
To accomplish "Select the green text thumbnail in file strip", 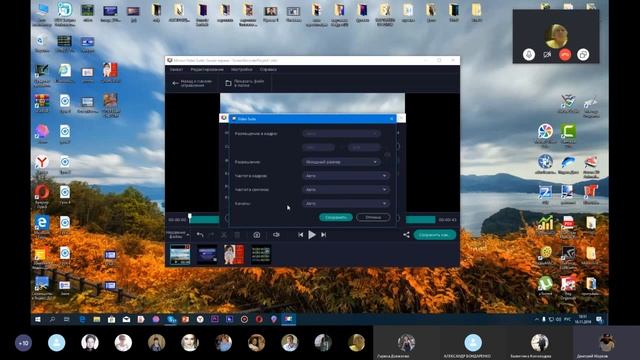I will (261, 254).
